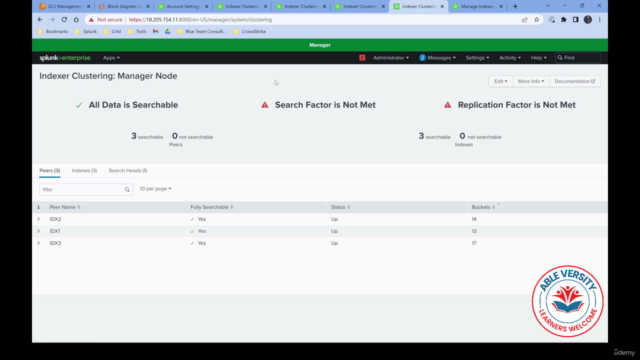This screenshot has height=360, width=640.
Task: Switch to the Search Heads (1) tab
Action: 128,171
